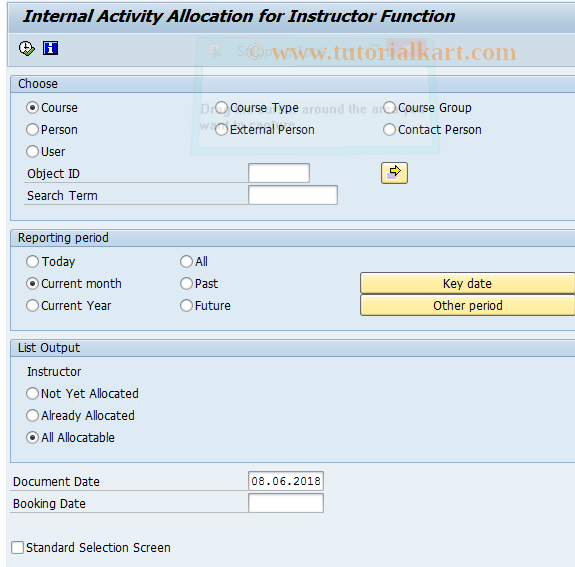Click the Choose section header
Screen dimensions: 575x567
[x=38, y=84]
